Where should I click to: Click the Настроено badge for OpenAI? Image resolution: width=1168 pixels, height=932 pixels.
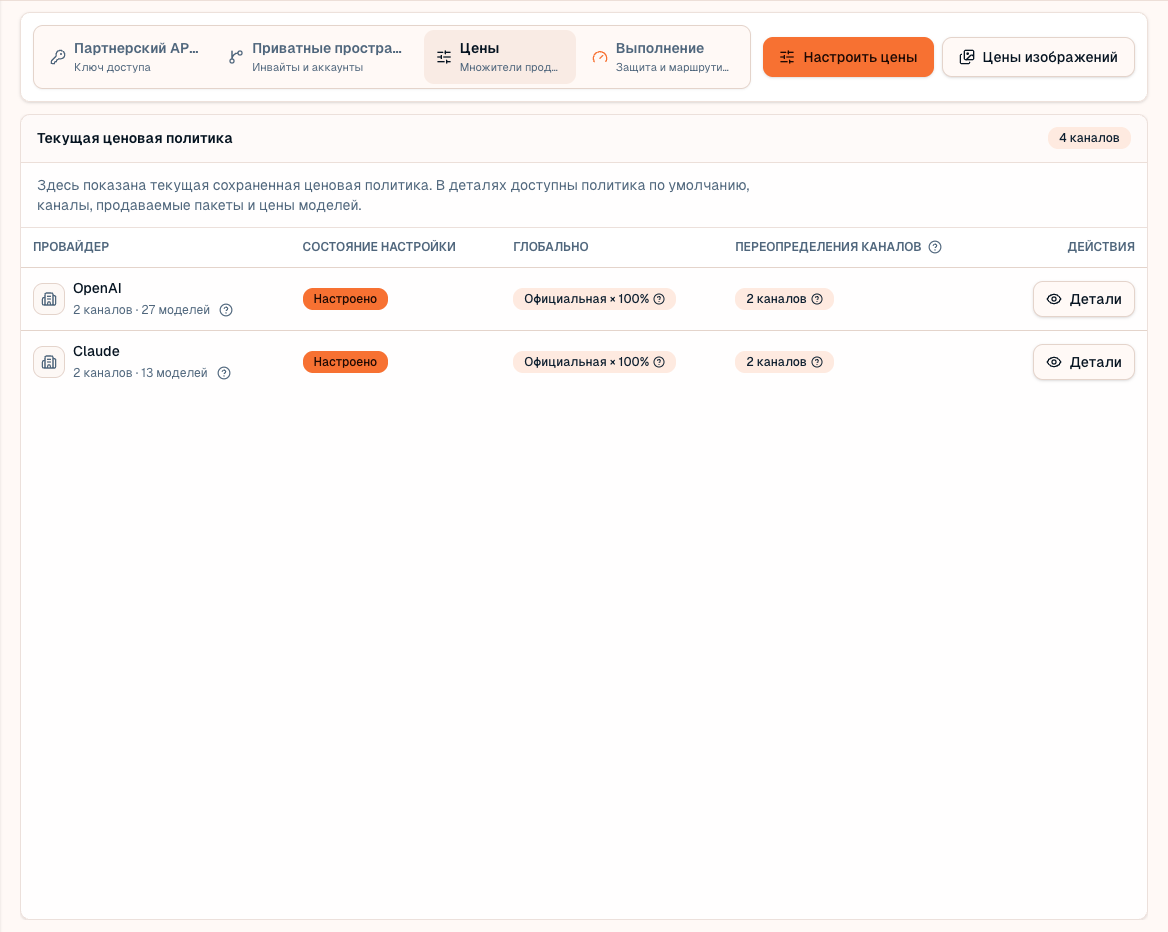[x=345, y=299]
